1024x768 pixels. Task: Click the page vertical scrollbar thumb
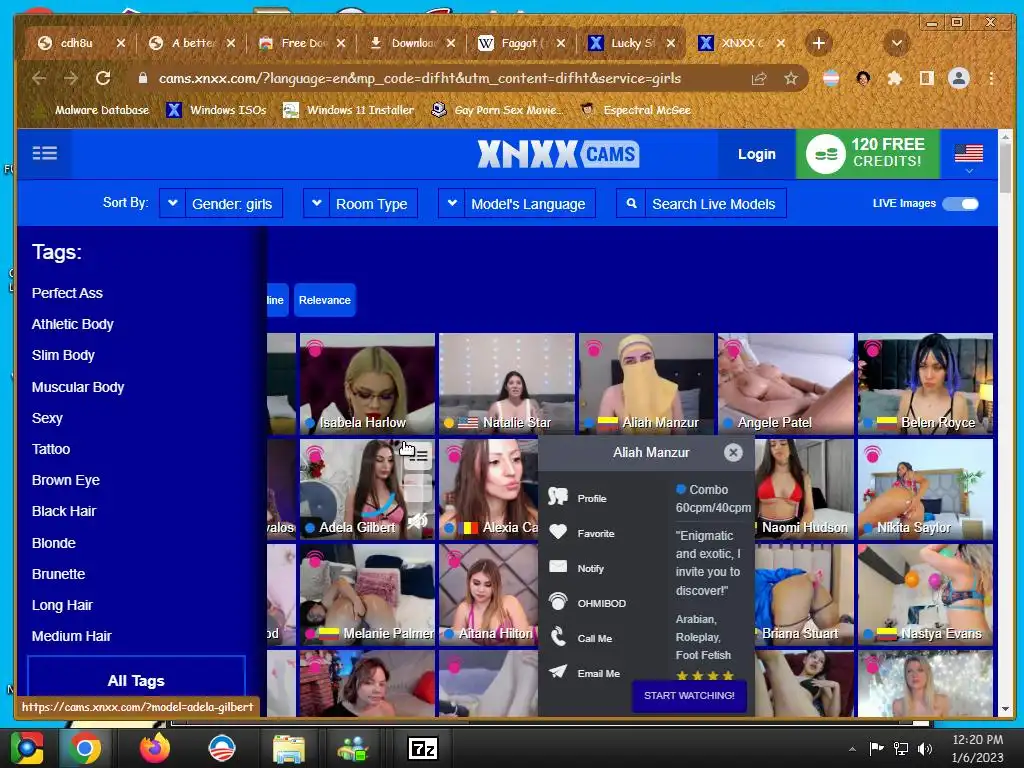pos(1005,168)
